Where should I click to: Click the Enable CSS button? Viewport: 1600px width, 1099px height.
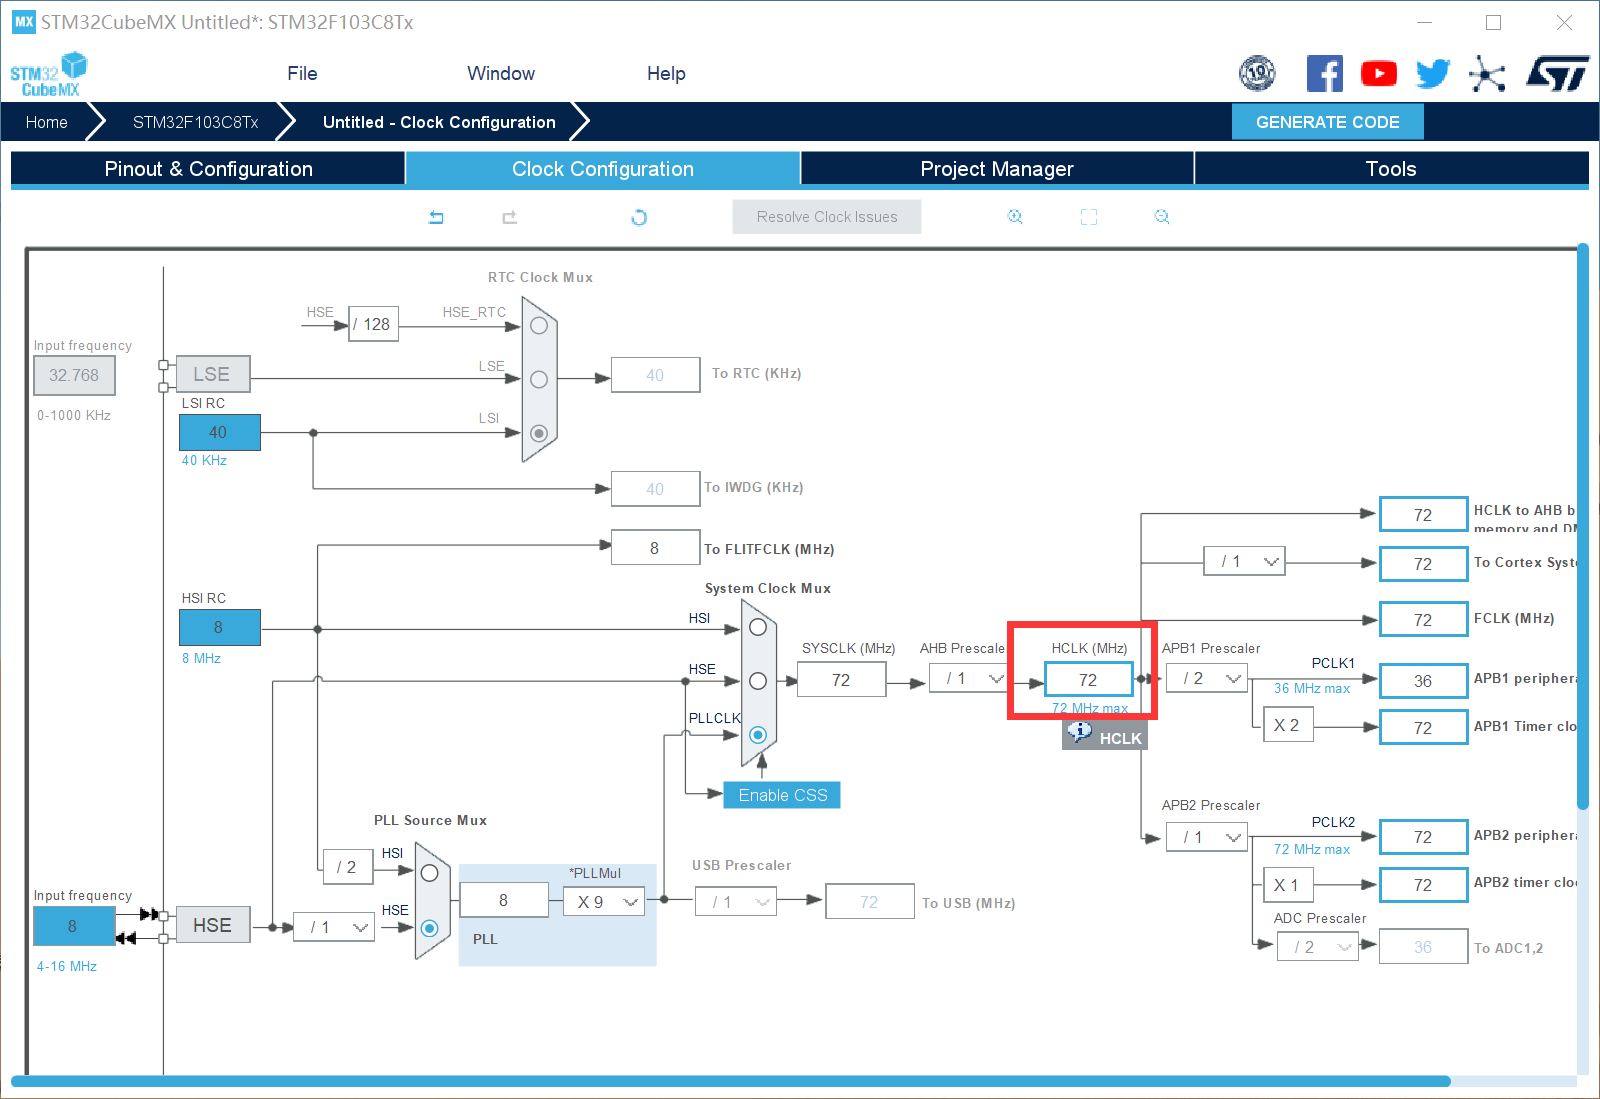tap(782, 795)
